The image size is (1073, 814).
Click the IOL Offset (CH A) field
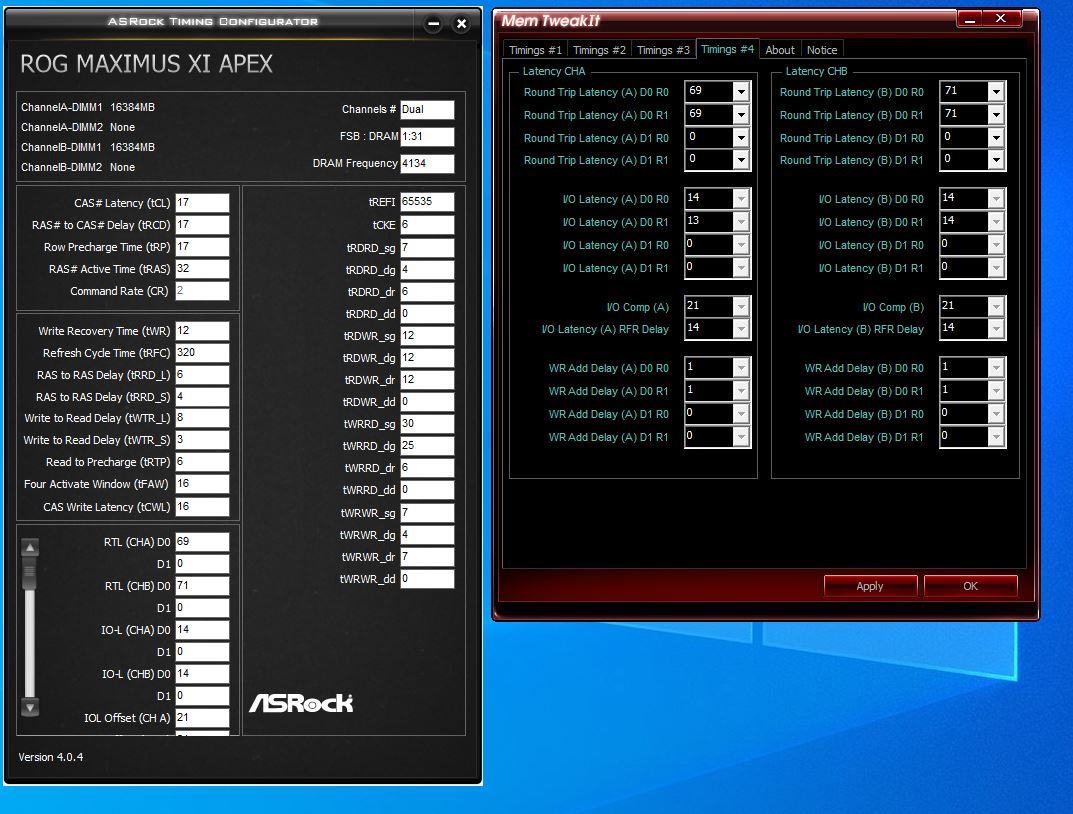[202, 718]
